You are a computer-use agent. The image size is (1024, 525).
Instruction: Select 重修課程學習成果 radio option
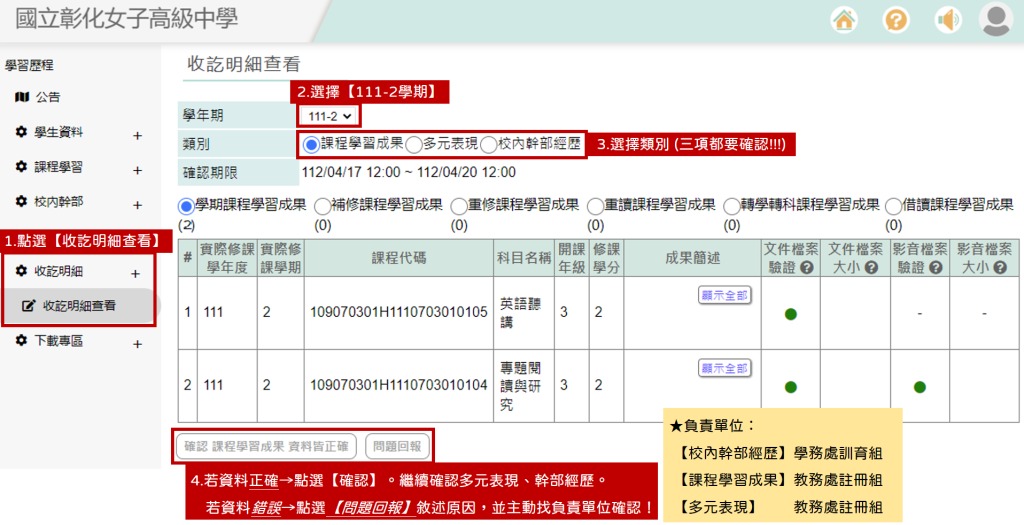(459, 206)
